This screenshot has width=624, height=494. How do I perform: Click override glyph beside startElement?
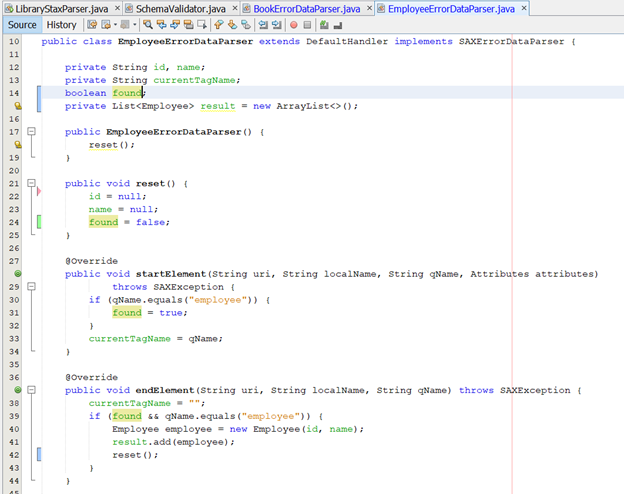(18, 273)
